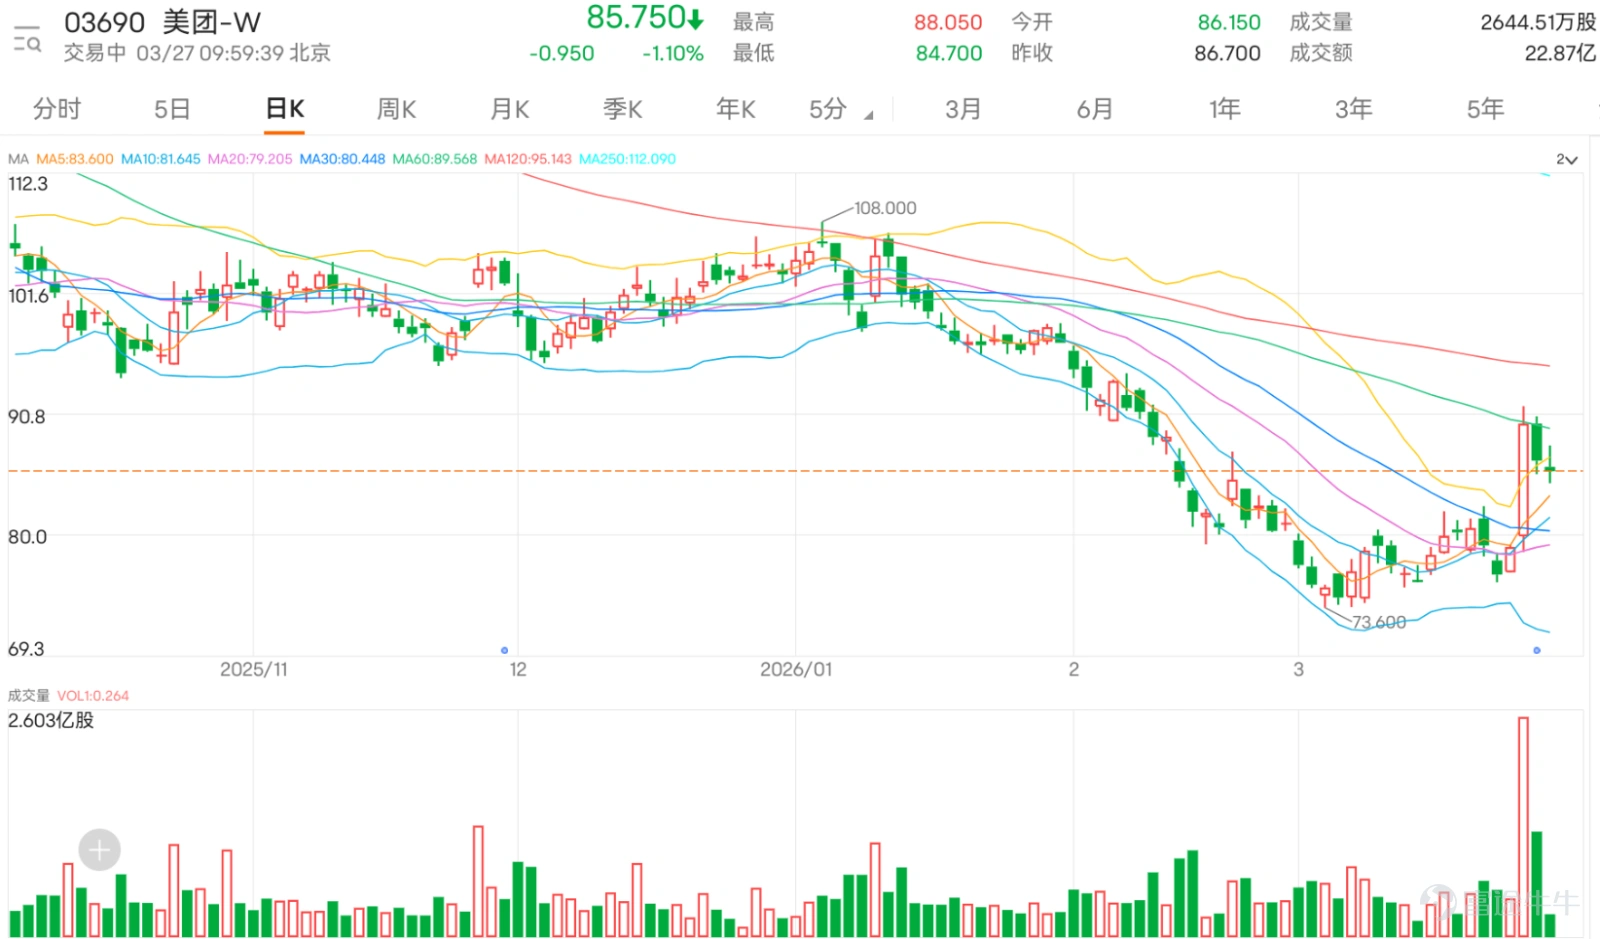Select the 日K daily chart tab

[285, 108]
